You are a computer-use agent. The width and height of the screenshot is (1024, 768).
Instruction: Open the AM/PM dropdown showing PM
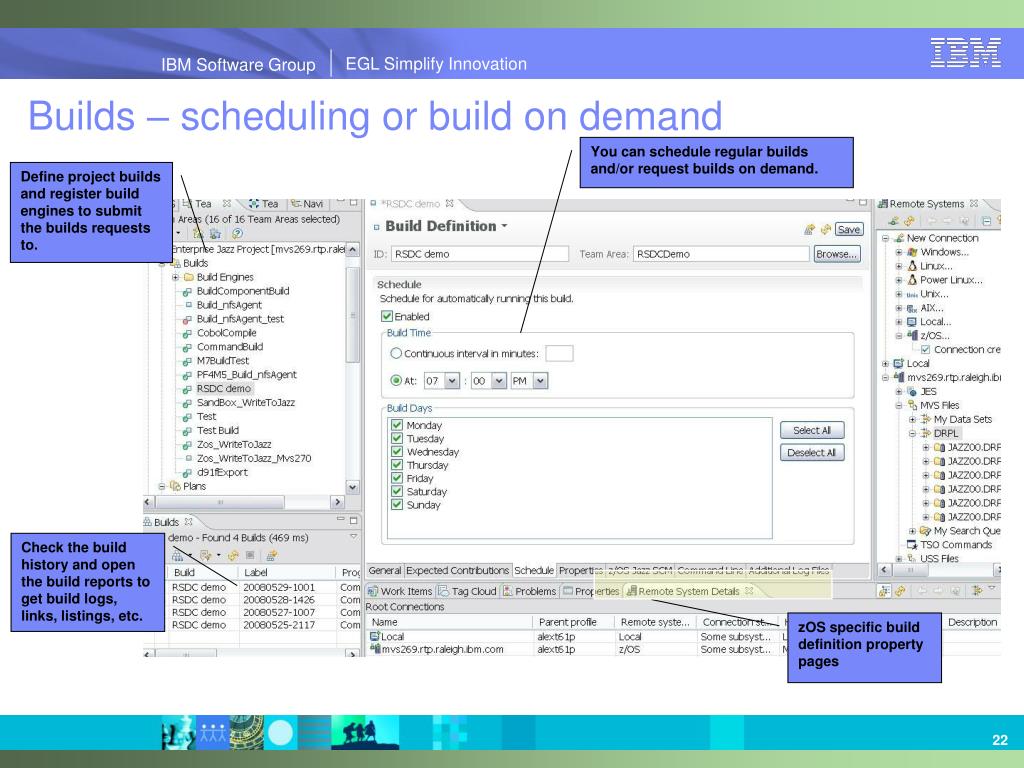click(540, 381)
